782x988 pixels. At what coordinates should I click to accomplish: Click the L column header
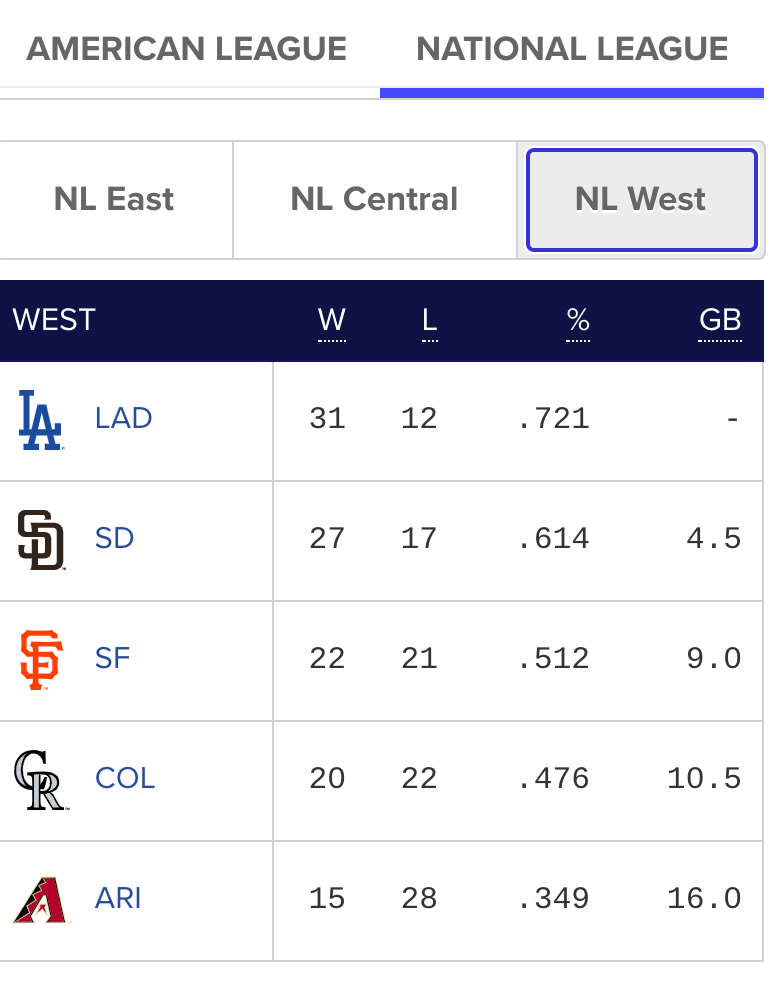(430, 320)
